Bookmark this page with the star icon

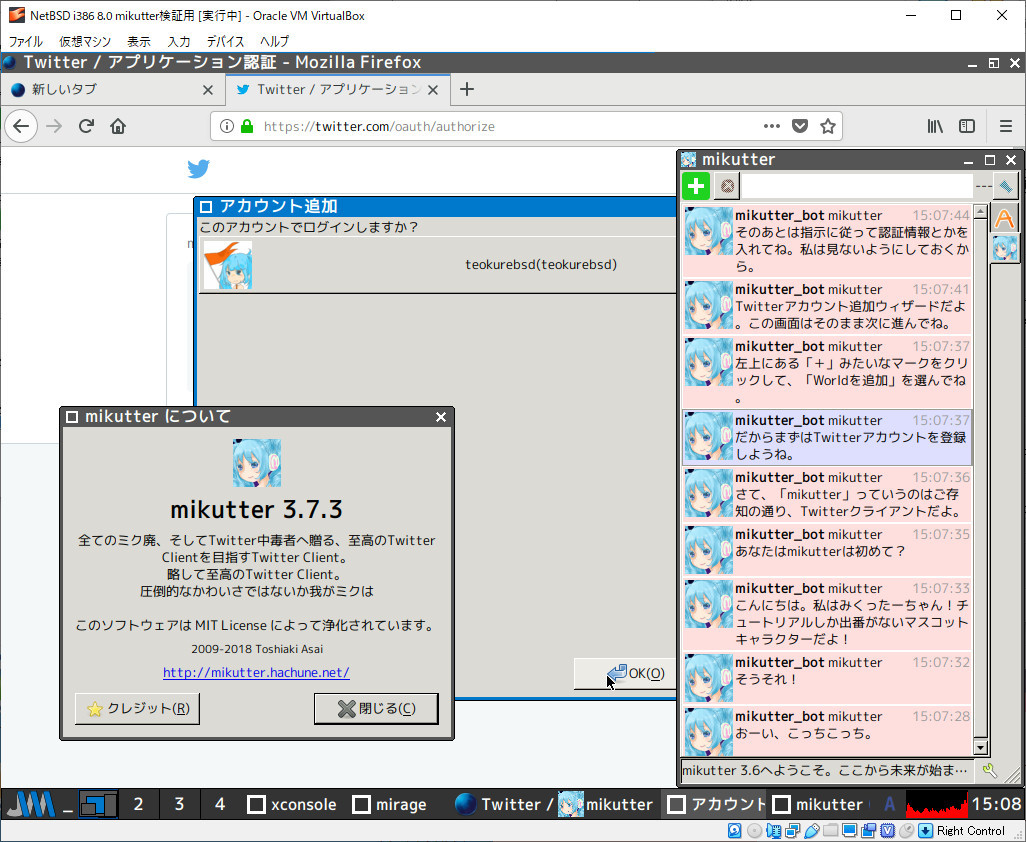click(827, 126)
